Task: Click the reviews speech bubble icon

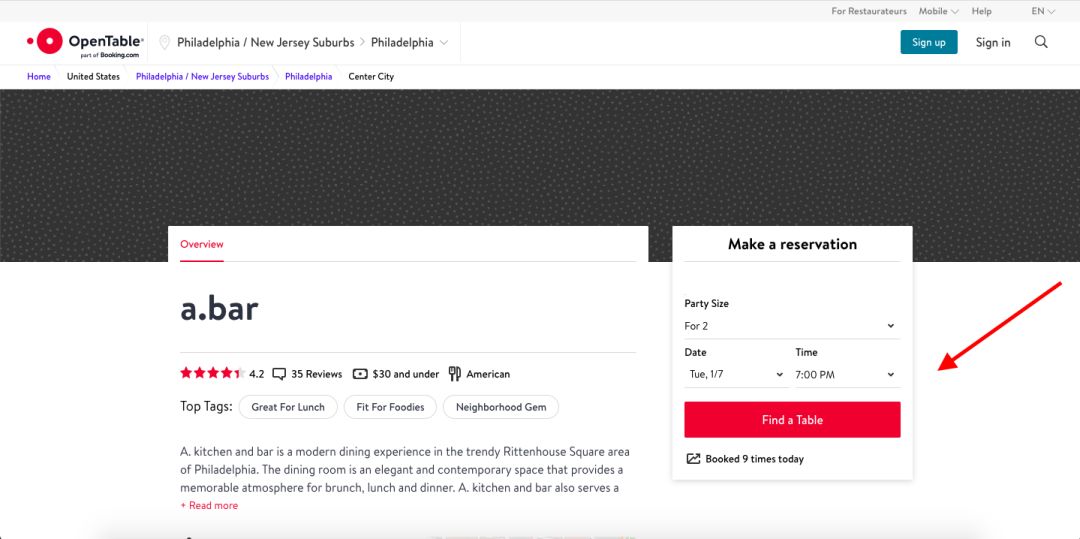Action: [x=279, y=374]
